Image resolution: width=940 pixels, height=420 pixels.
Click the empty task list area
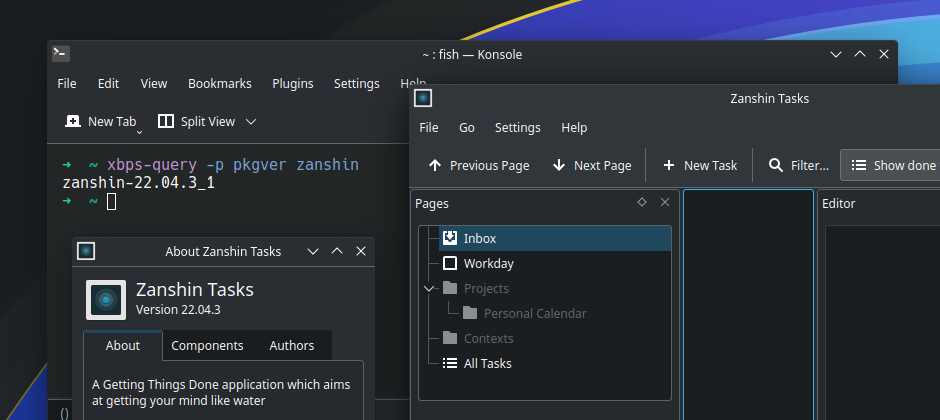(748, 304)
